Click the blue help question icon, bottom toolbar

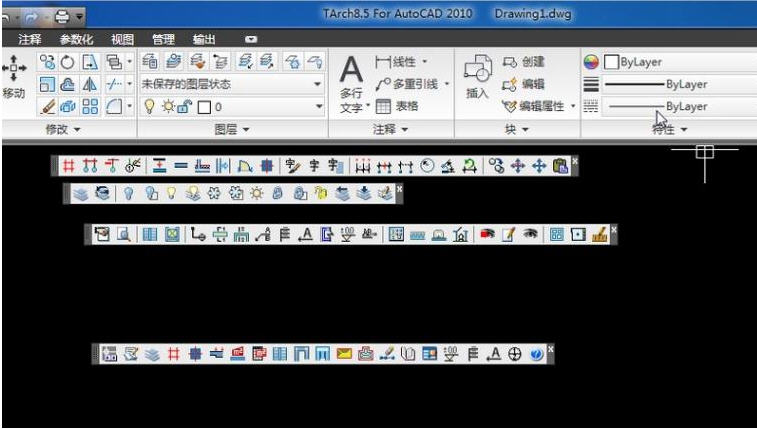click(x=536, y=354)
